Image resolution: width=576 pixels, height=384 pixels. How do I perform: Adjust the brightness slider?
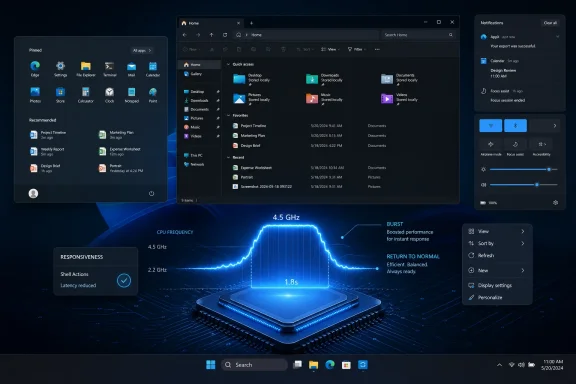[x=523, y=169]
